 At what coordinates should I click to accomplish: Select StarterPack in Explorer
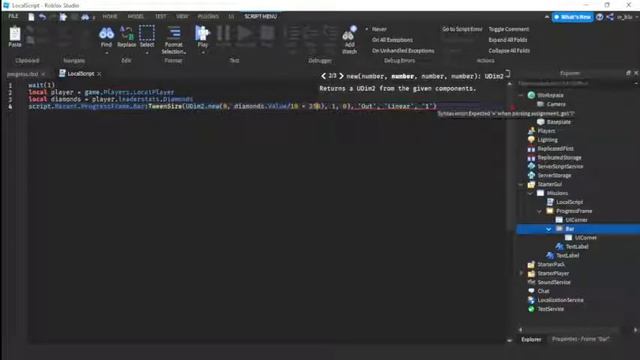551,264
